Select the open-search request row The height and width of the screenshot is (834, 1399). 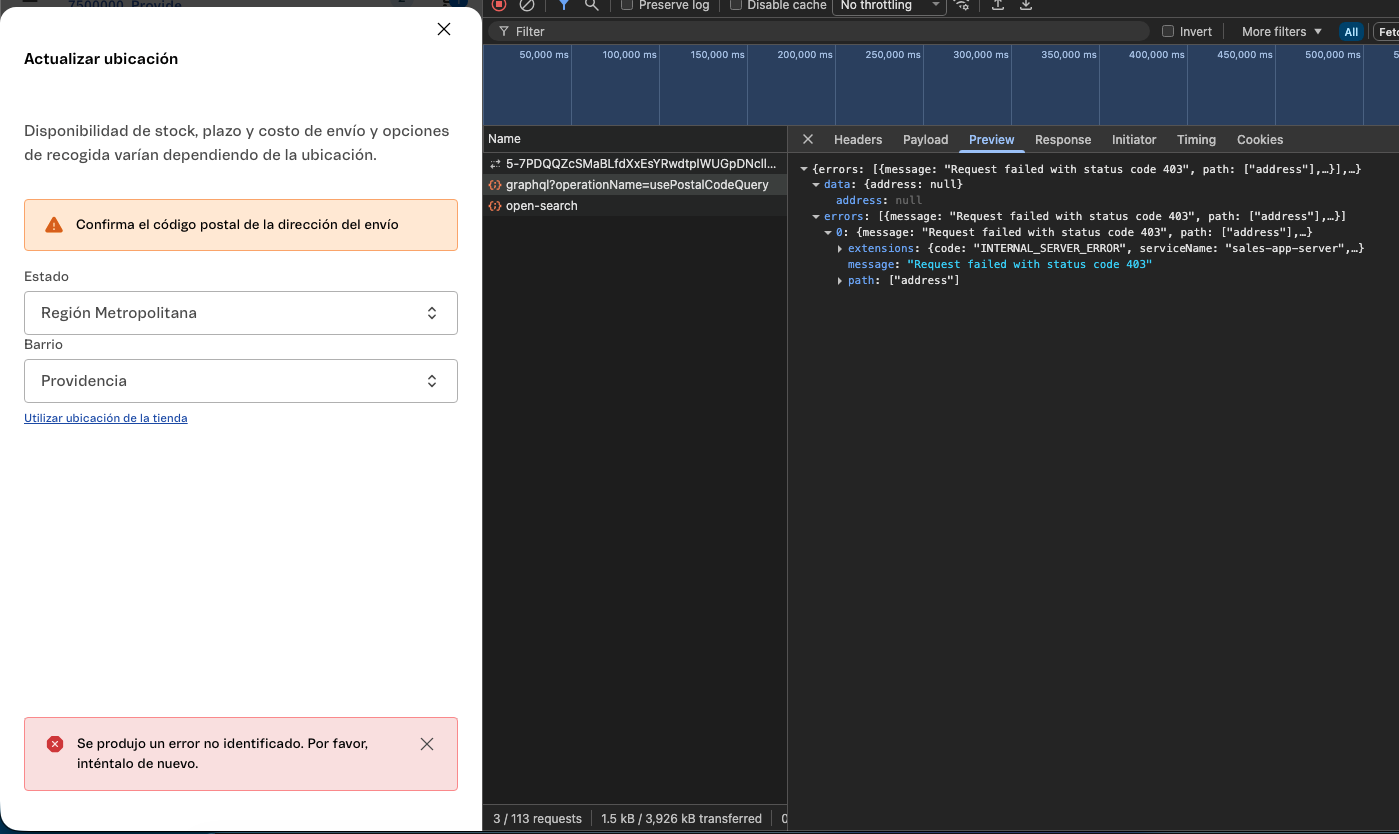(541, 206)
